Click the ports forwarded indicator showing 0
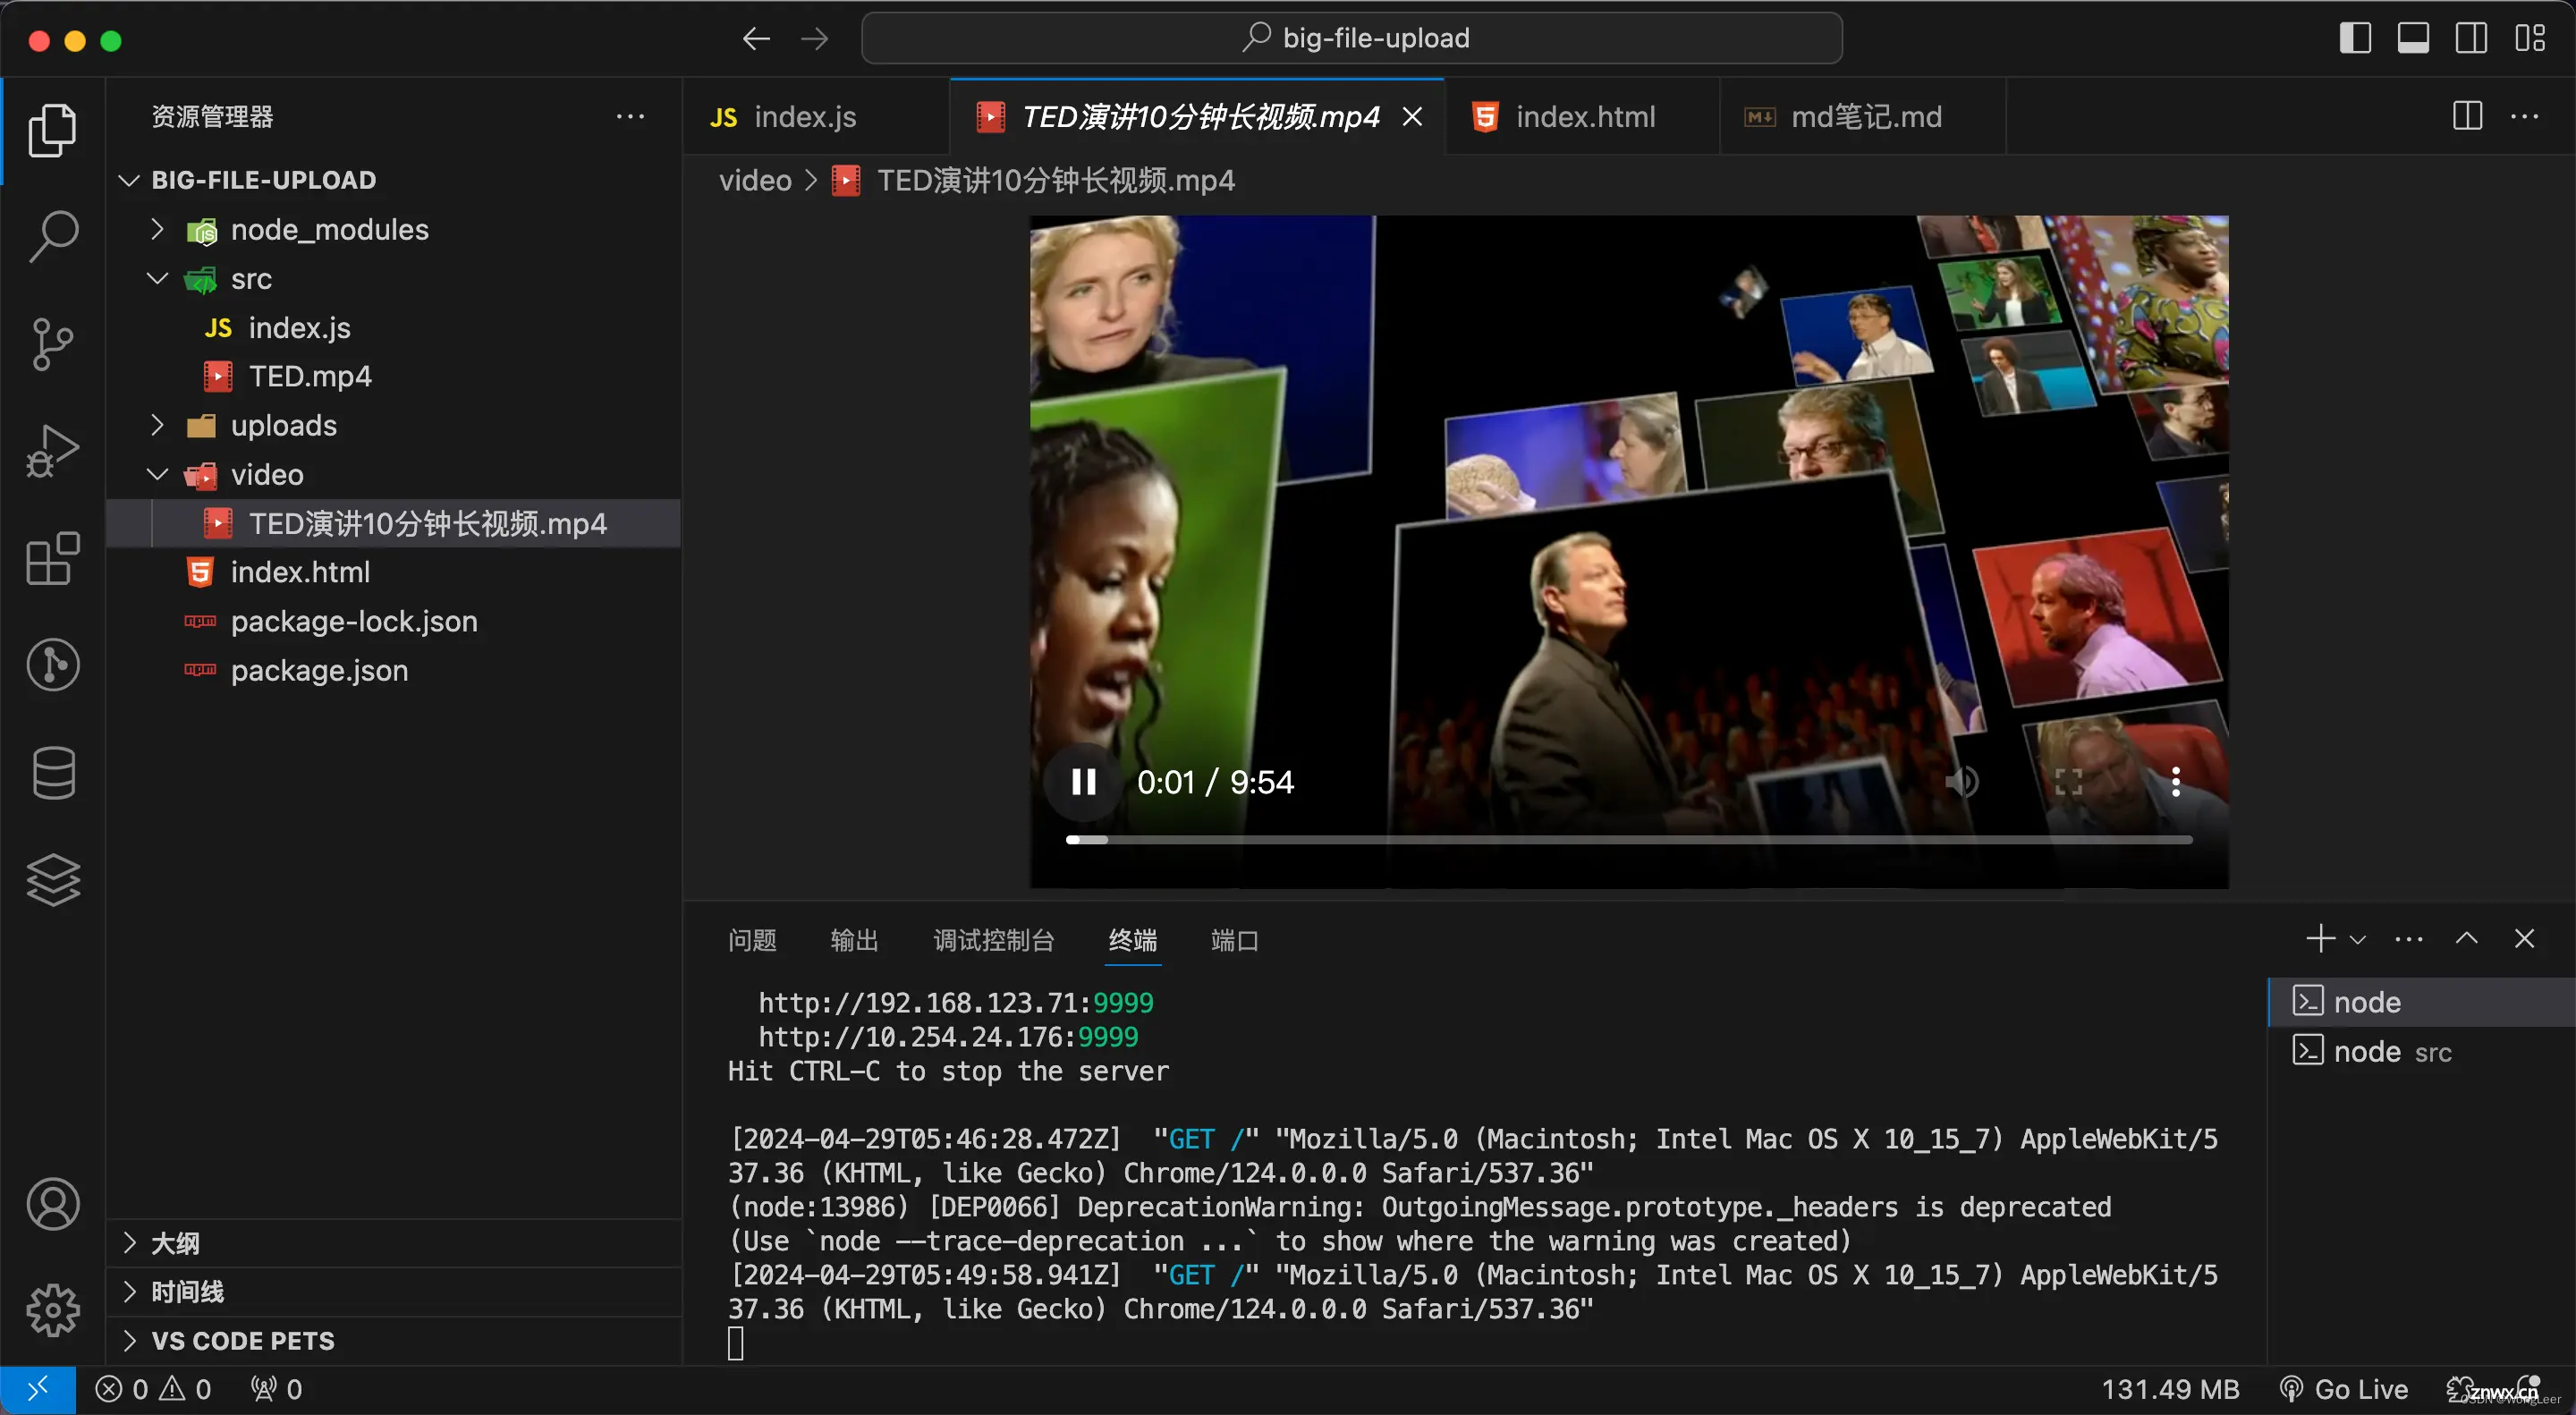 [x=276, y=1389]
